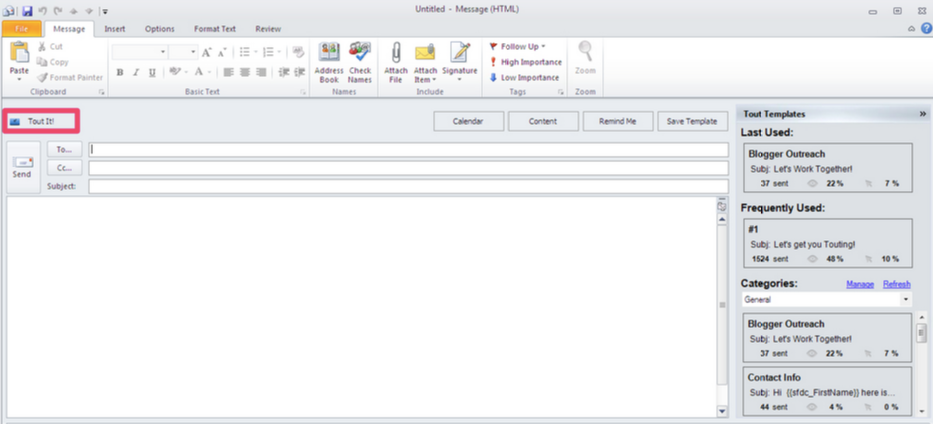Screen dimensions: 933x424
Task: Activate the Format Painter
Action: coord(70,77)
